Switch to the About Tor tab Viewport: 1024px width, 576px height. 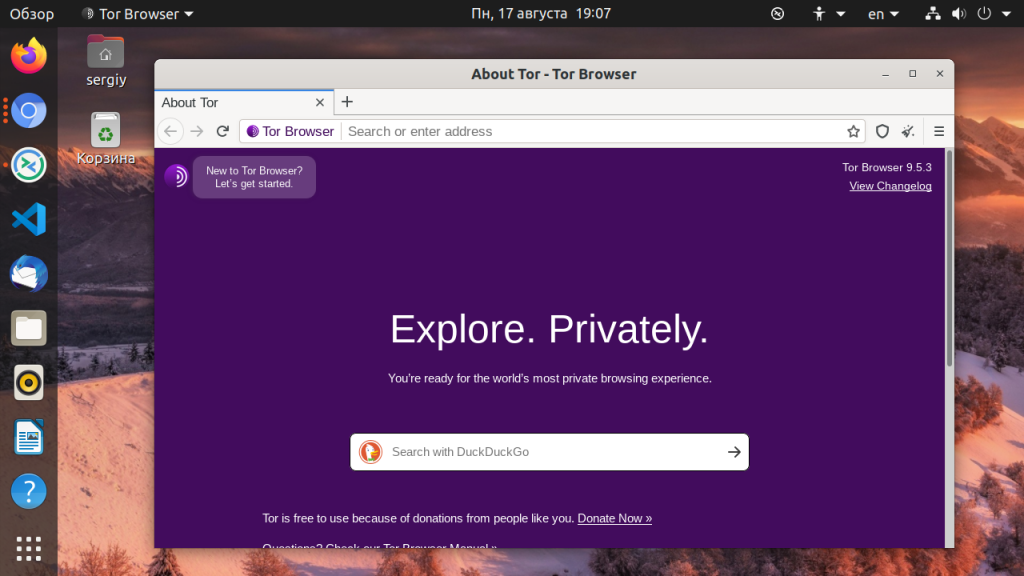(x=230, y=102)
